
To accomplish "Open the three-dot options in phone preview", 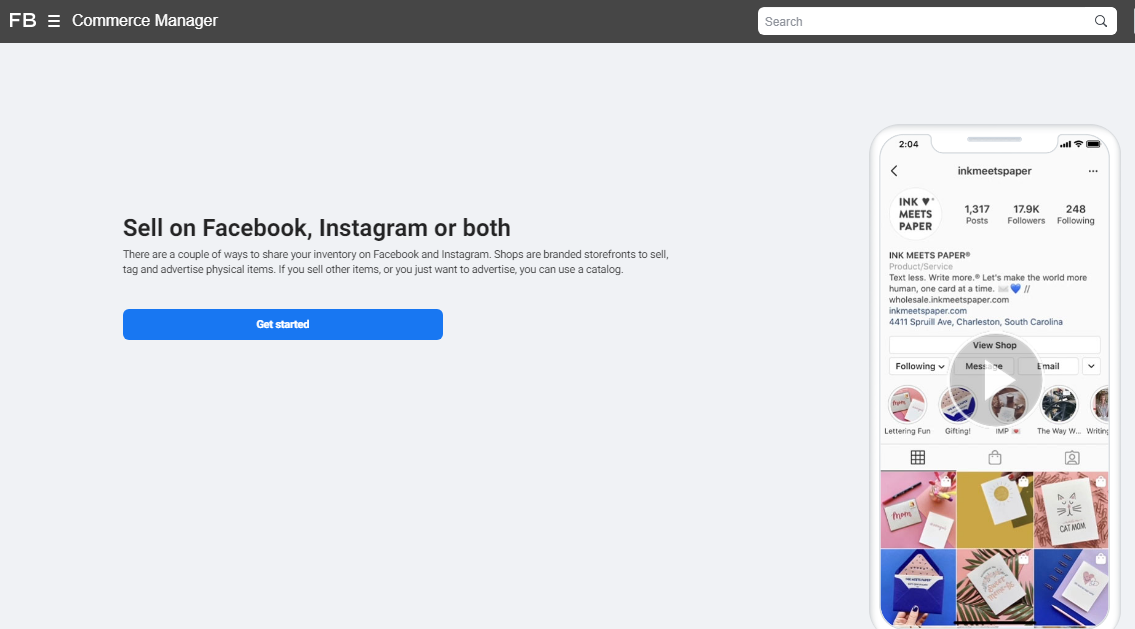I will coord(1093,171).
